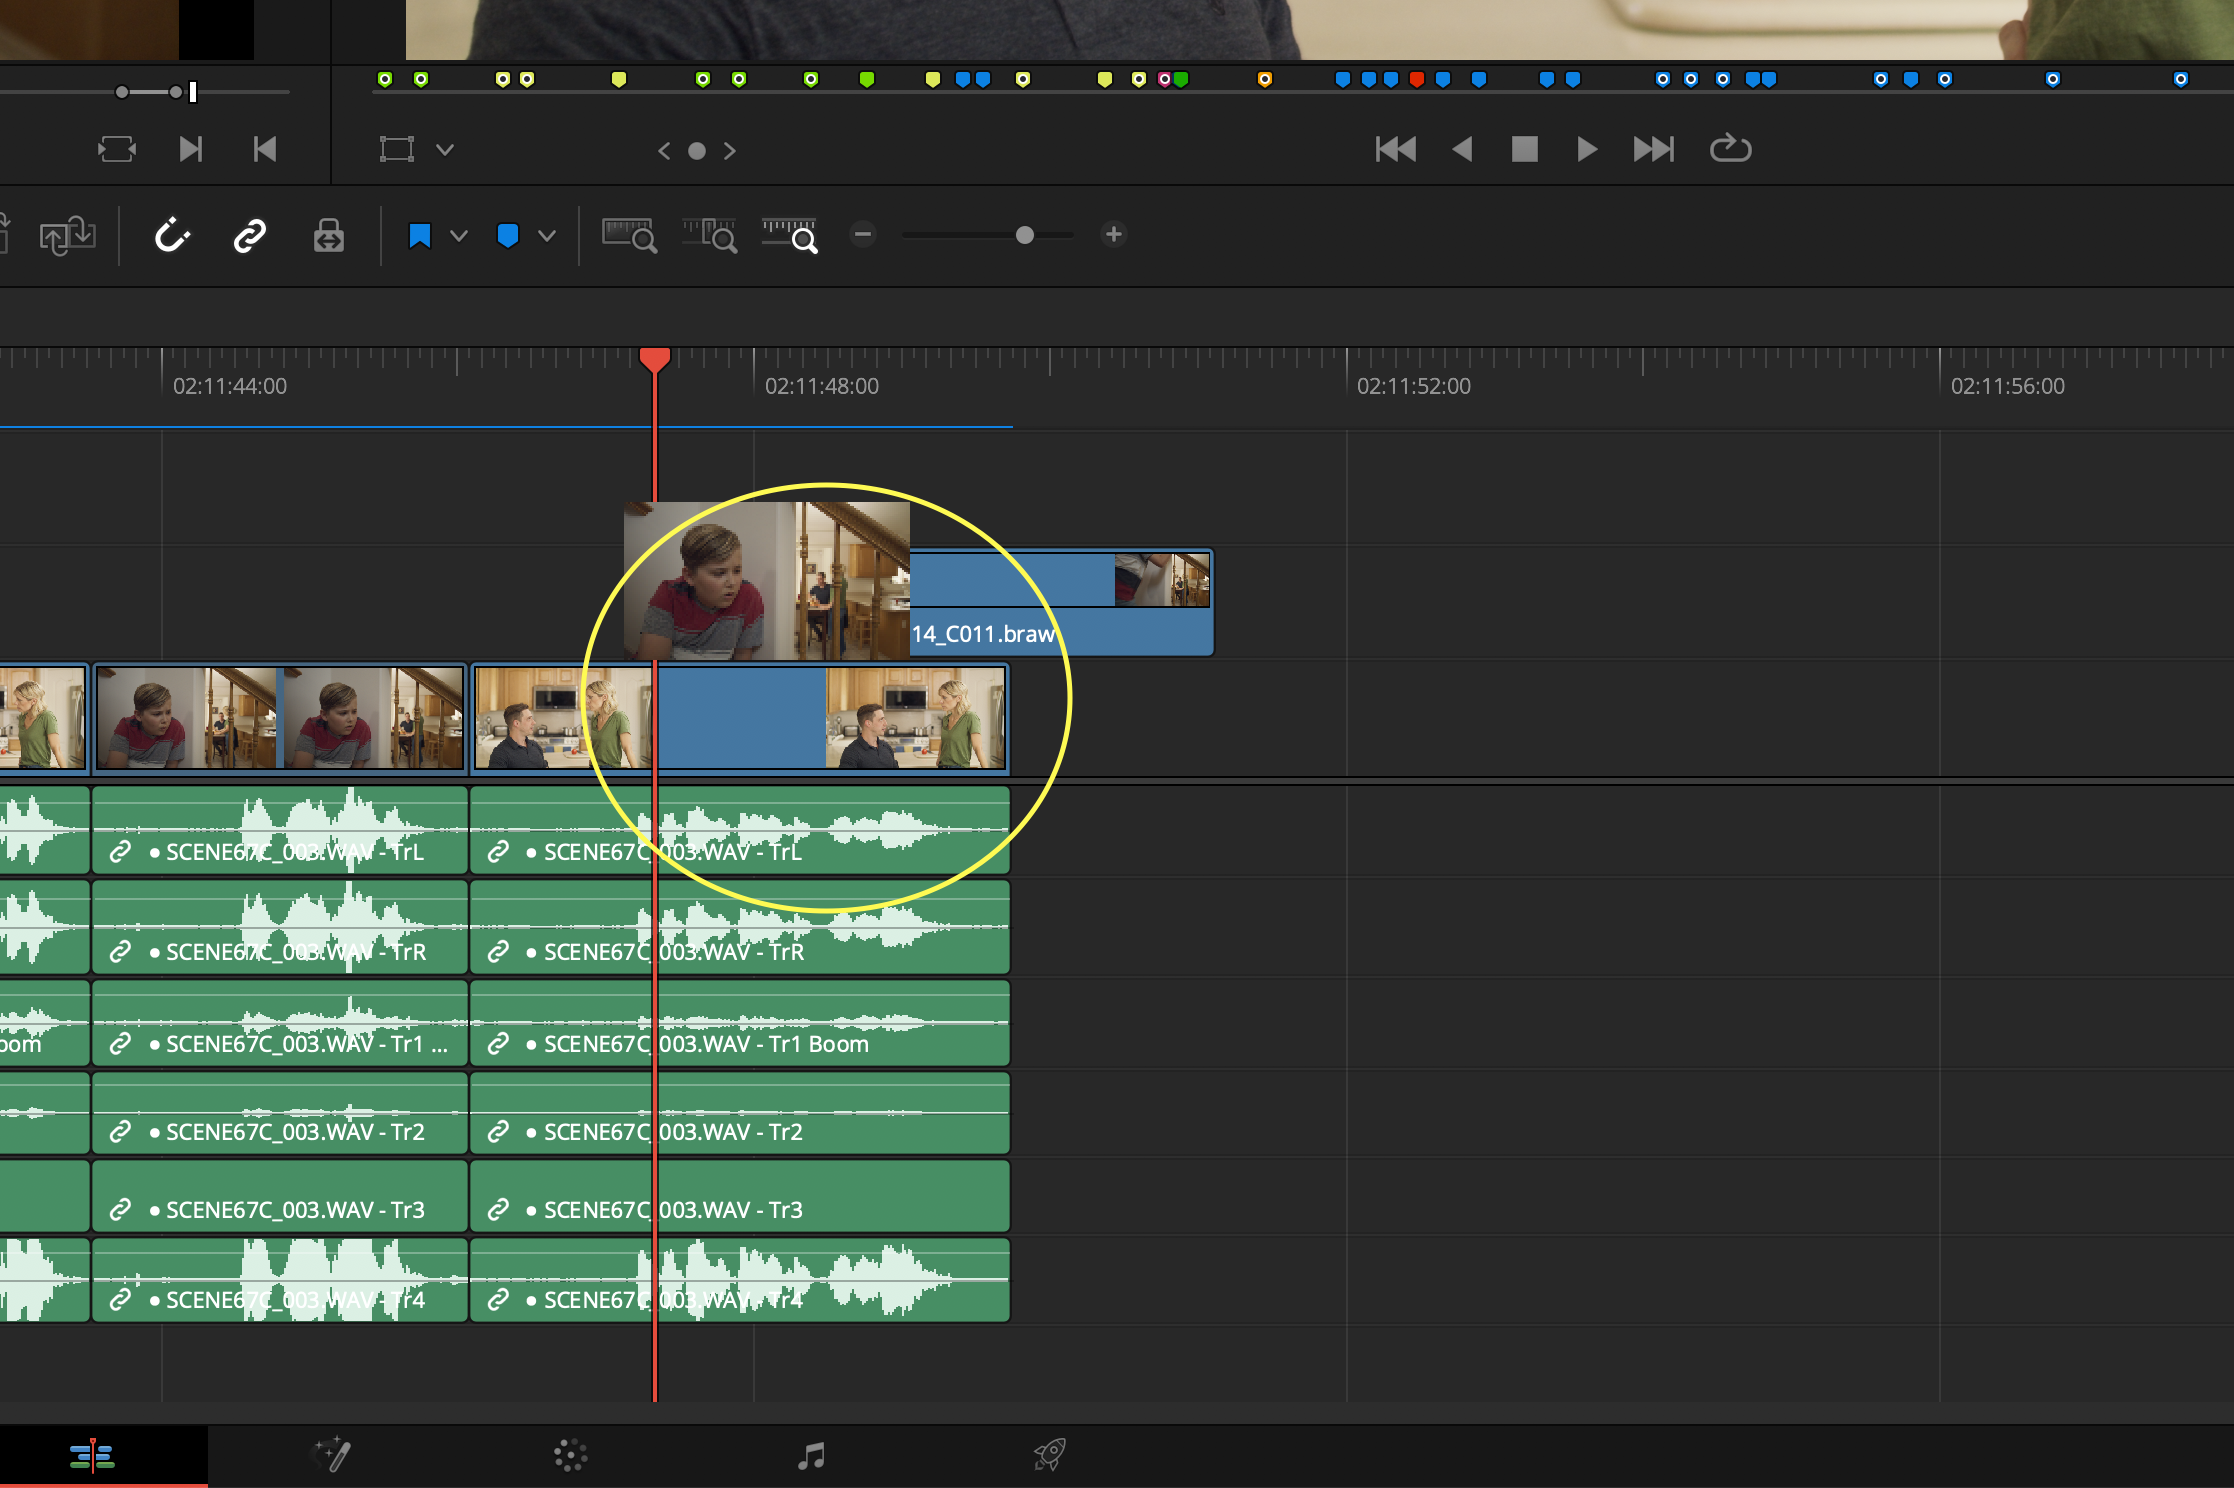Go to first frame transport button
2234x1488 pixels.
tap(1396, 149)
